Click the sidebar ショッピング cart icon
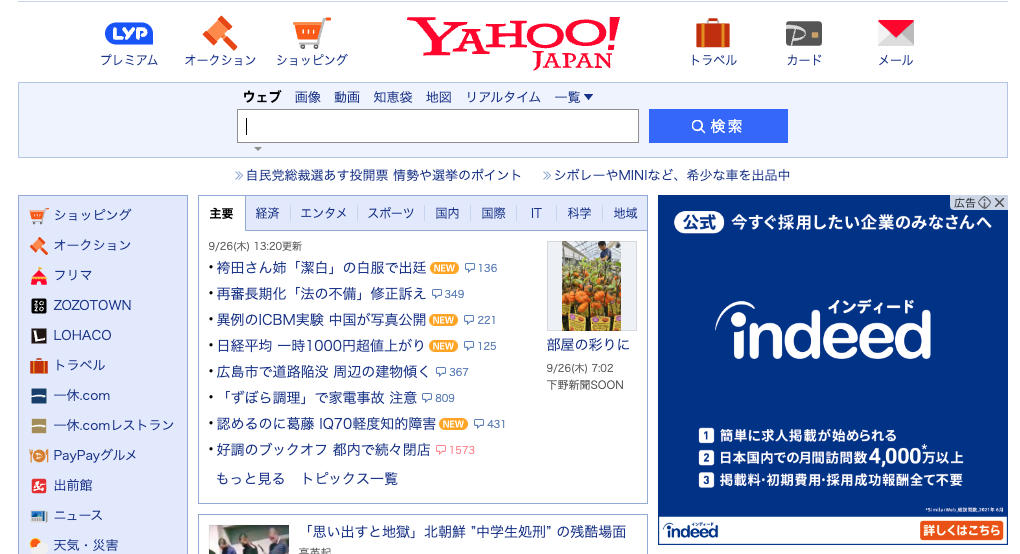1020x554 pixels. click(x=39, y=215)
